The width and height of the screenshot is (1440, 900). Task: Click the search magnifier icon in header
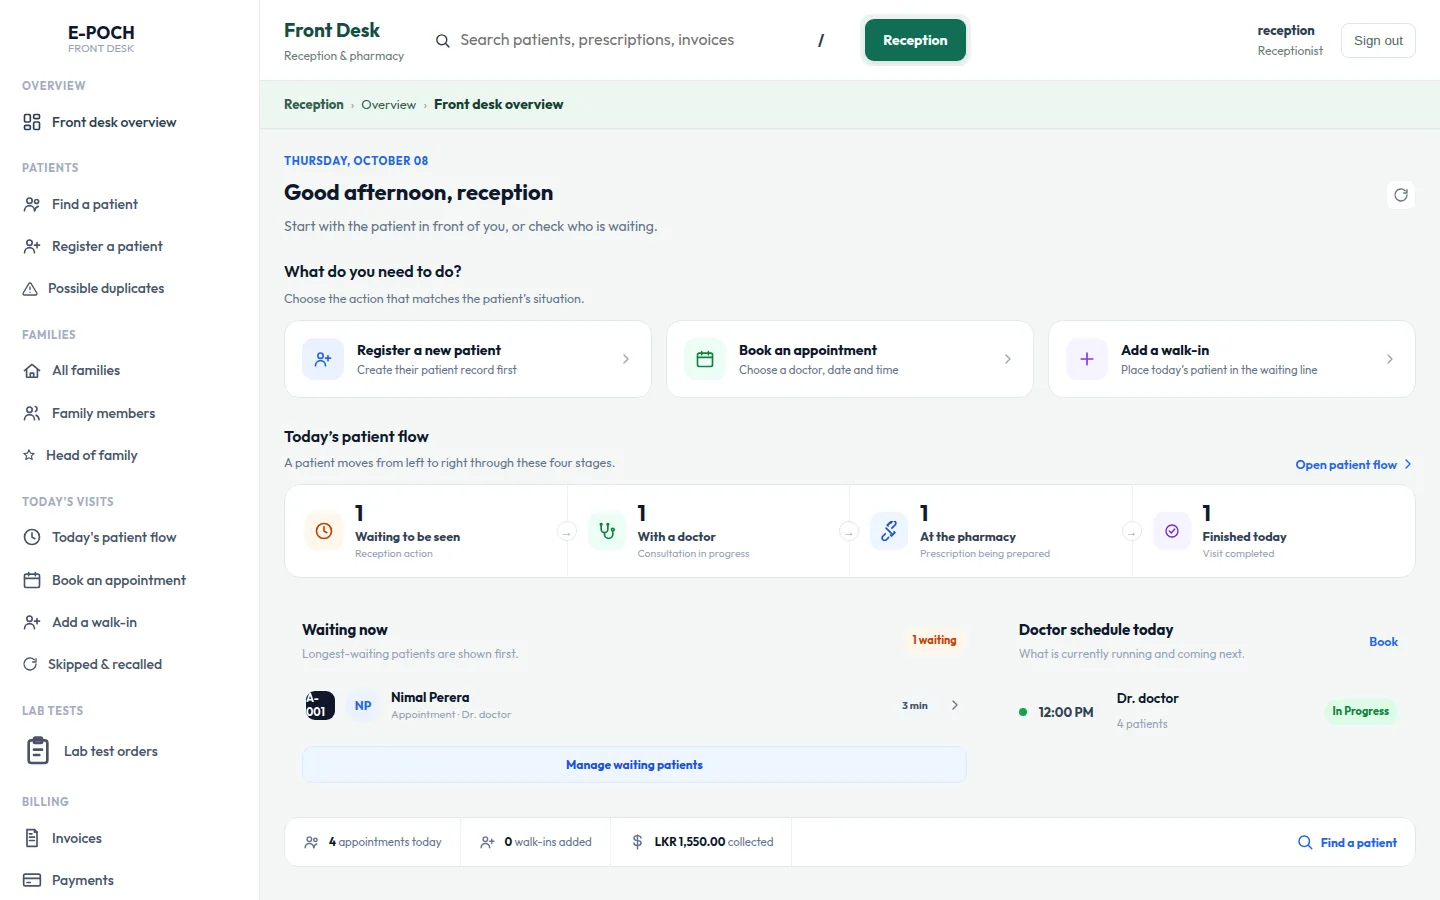(442, 41)
